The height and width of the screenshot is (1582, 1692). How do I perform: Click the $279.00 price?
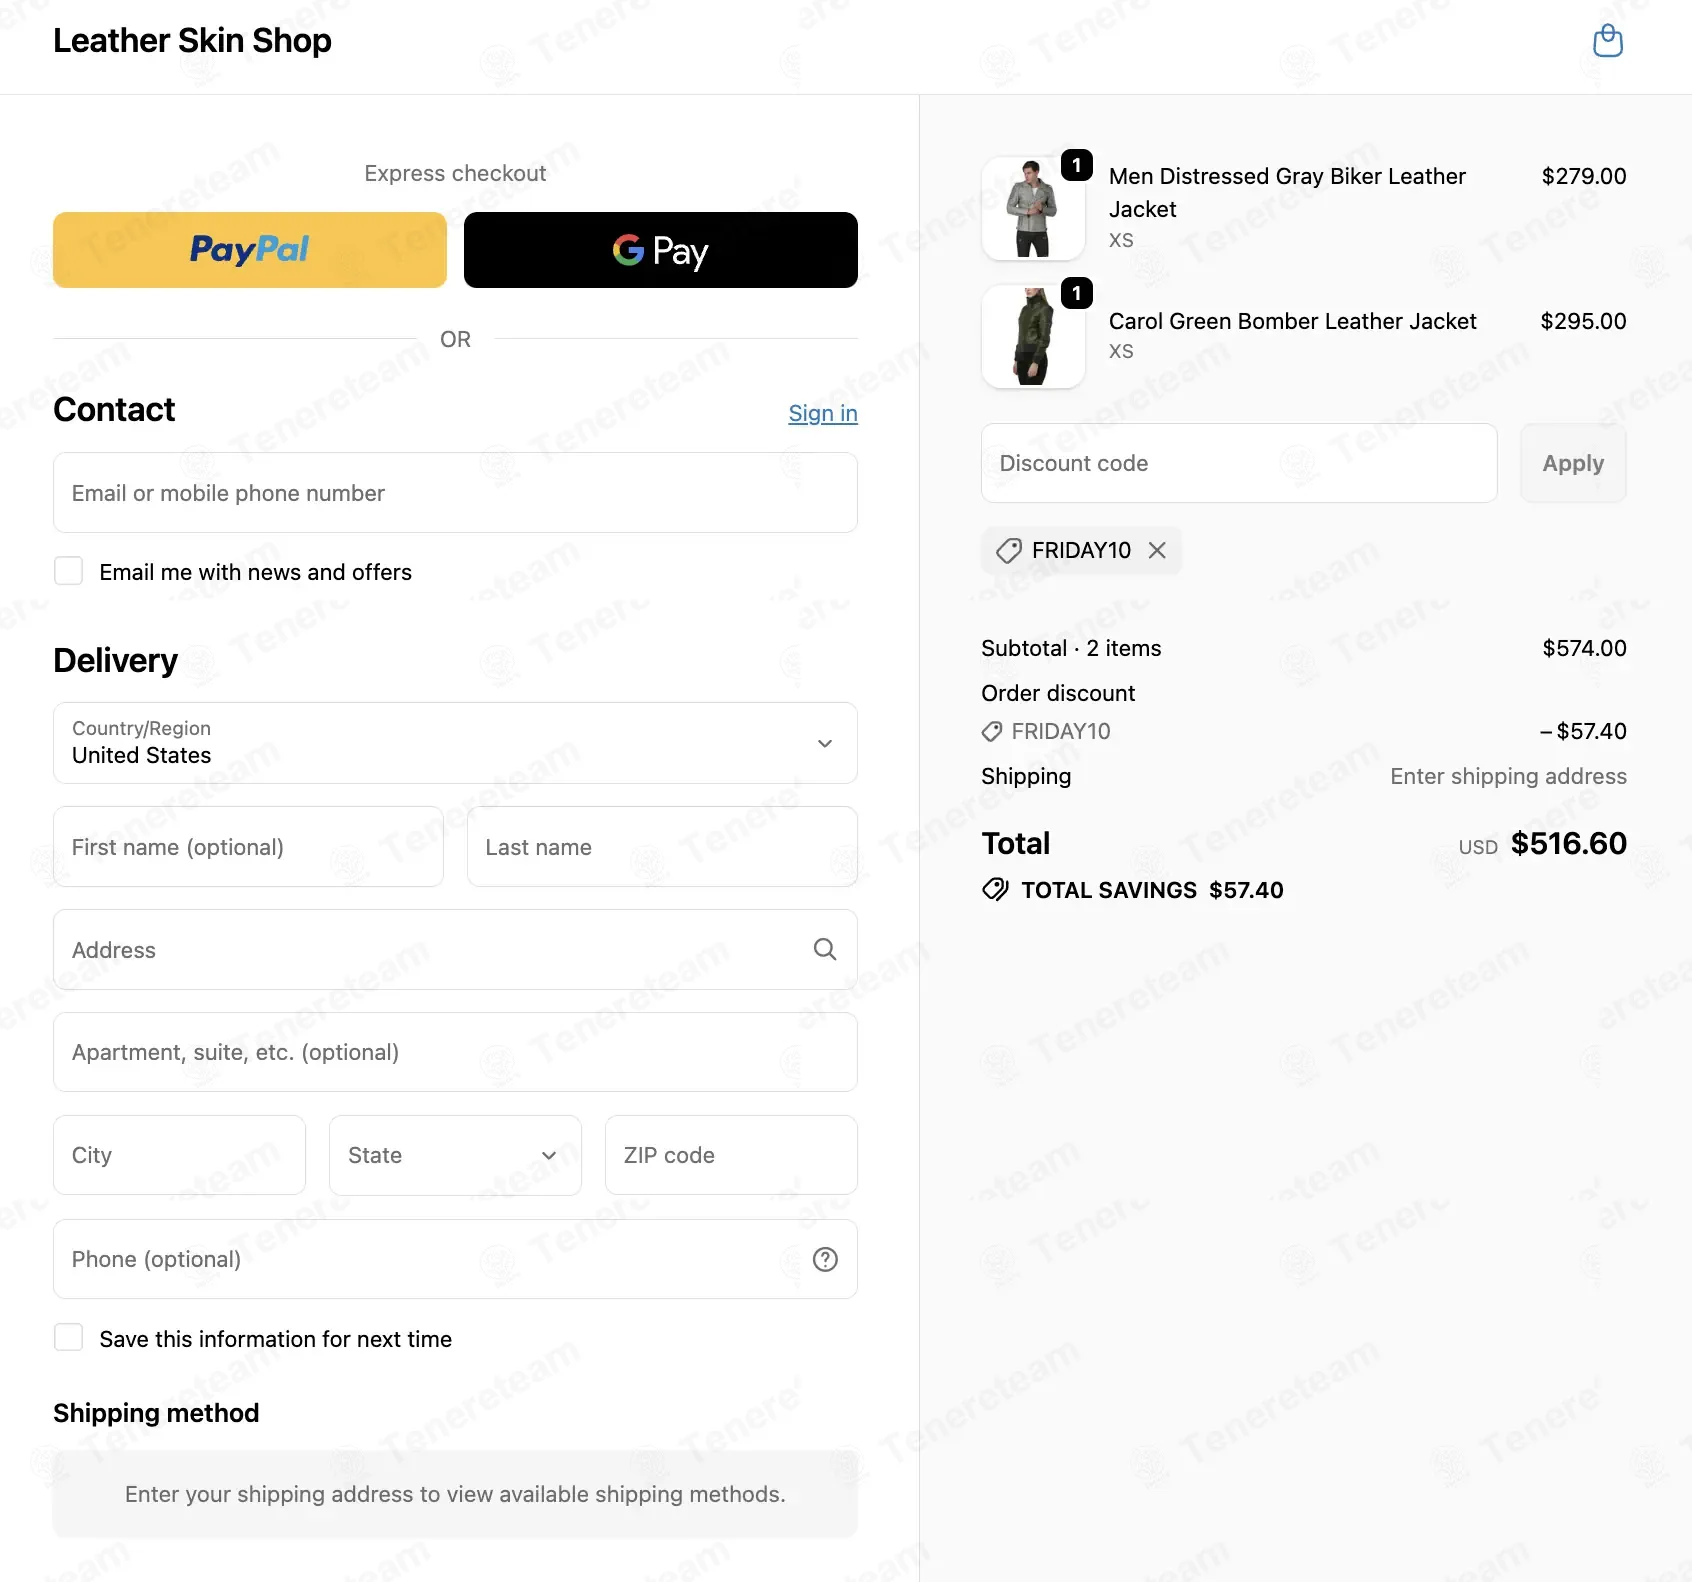(1584, 176)
